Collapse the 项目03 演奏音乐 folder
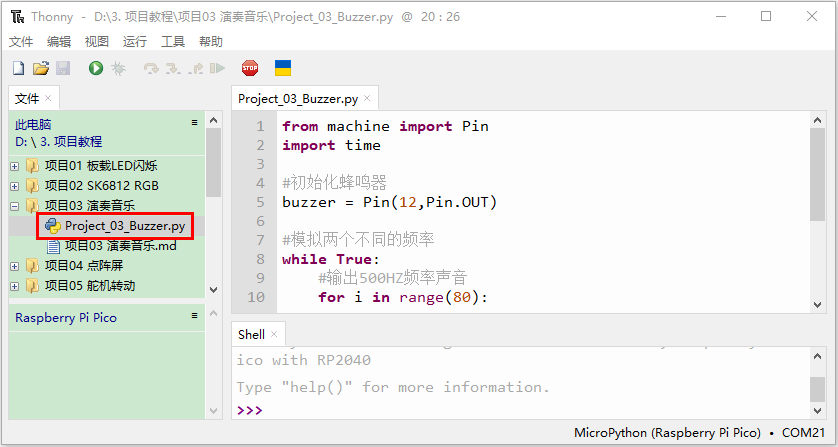 [x=14, y=206]
